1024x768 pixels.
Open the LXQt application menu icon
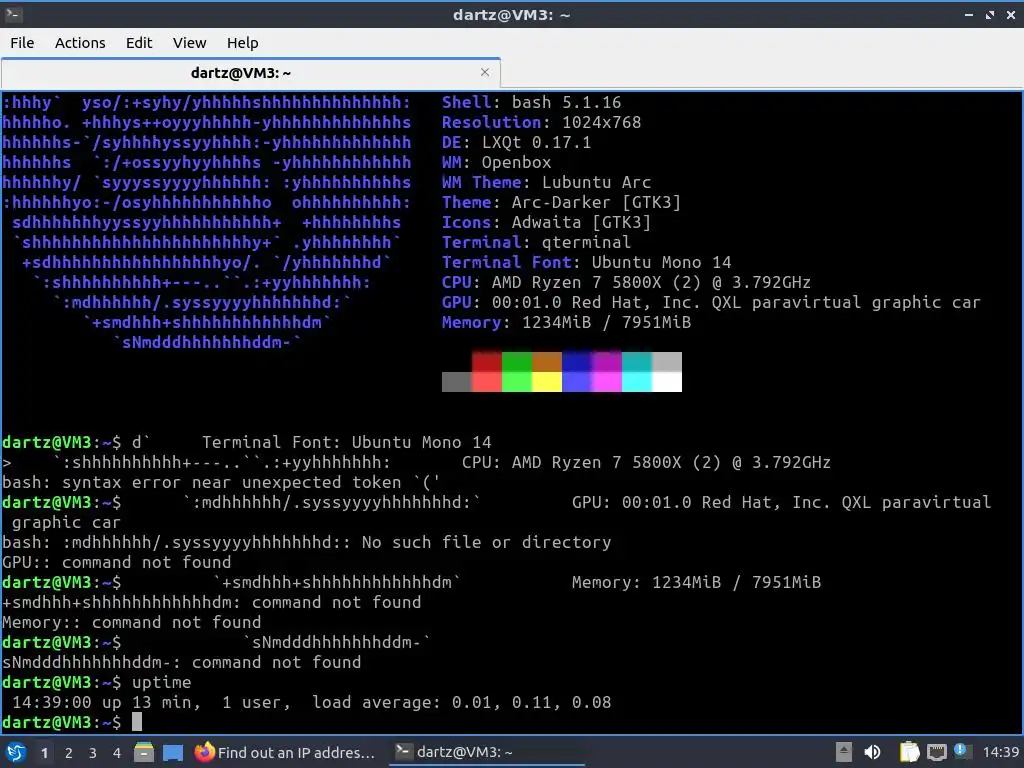[16, 752]
